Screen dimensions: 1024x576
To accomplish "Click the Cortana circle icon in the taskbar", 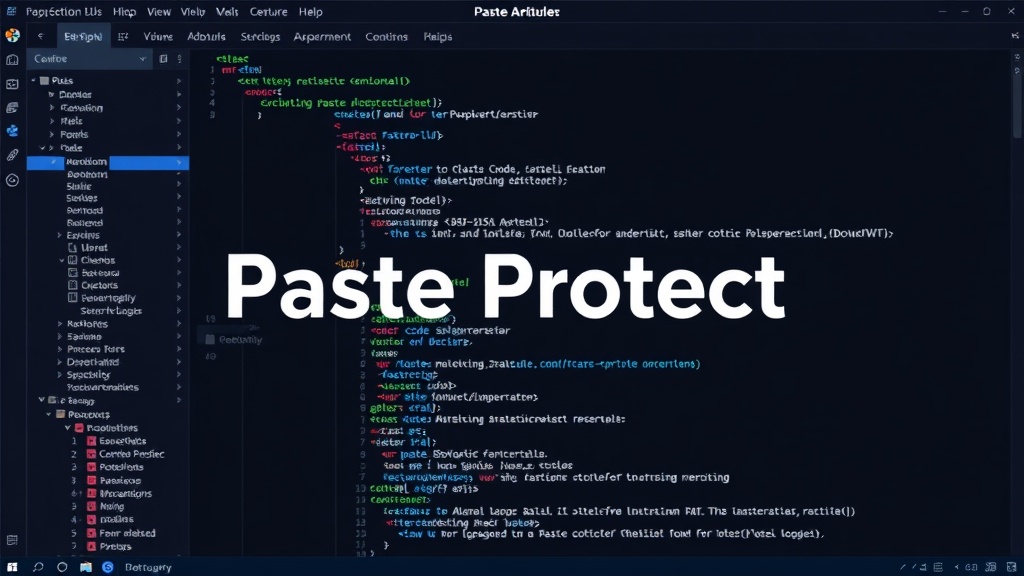I will point(62,567).
